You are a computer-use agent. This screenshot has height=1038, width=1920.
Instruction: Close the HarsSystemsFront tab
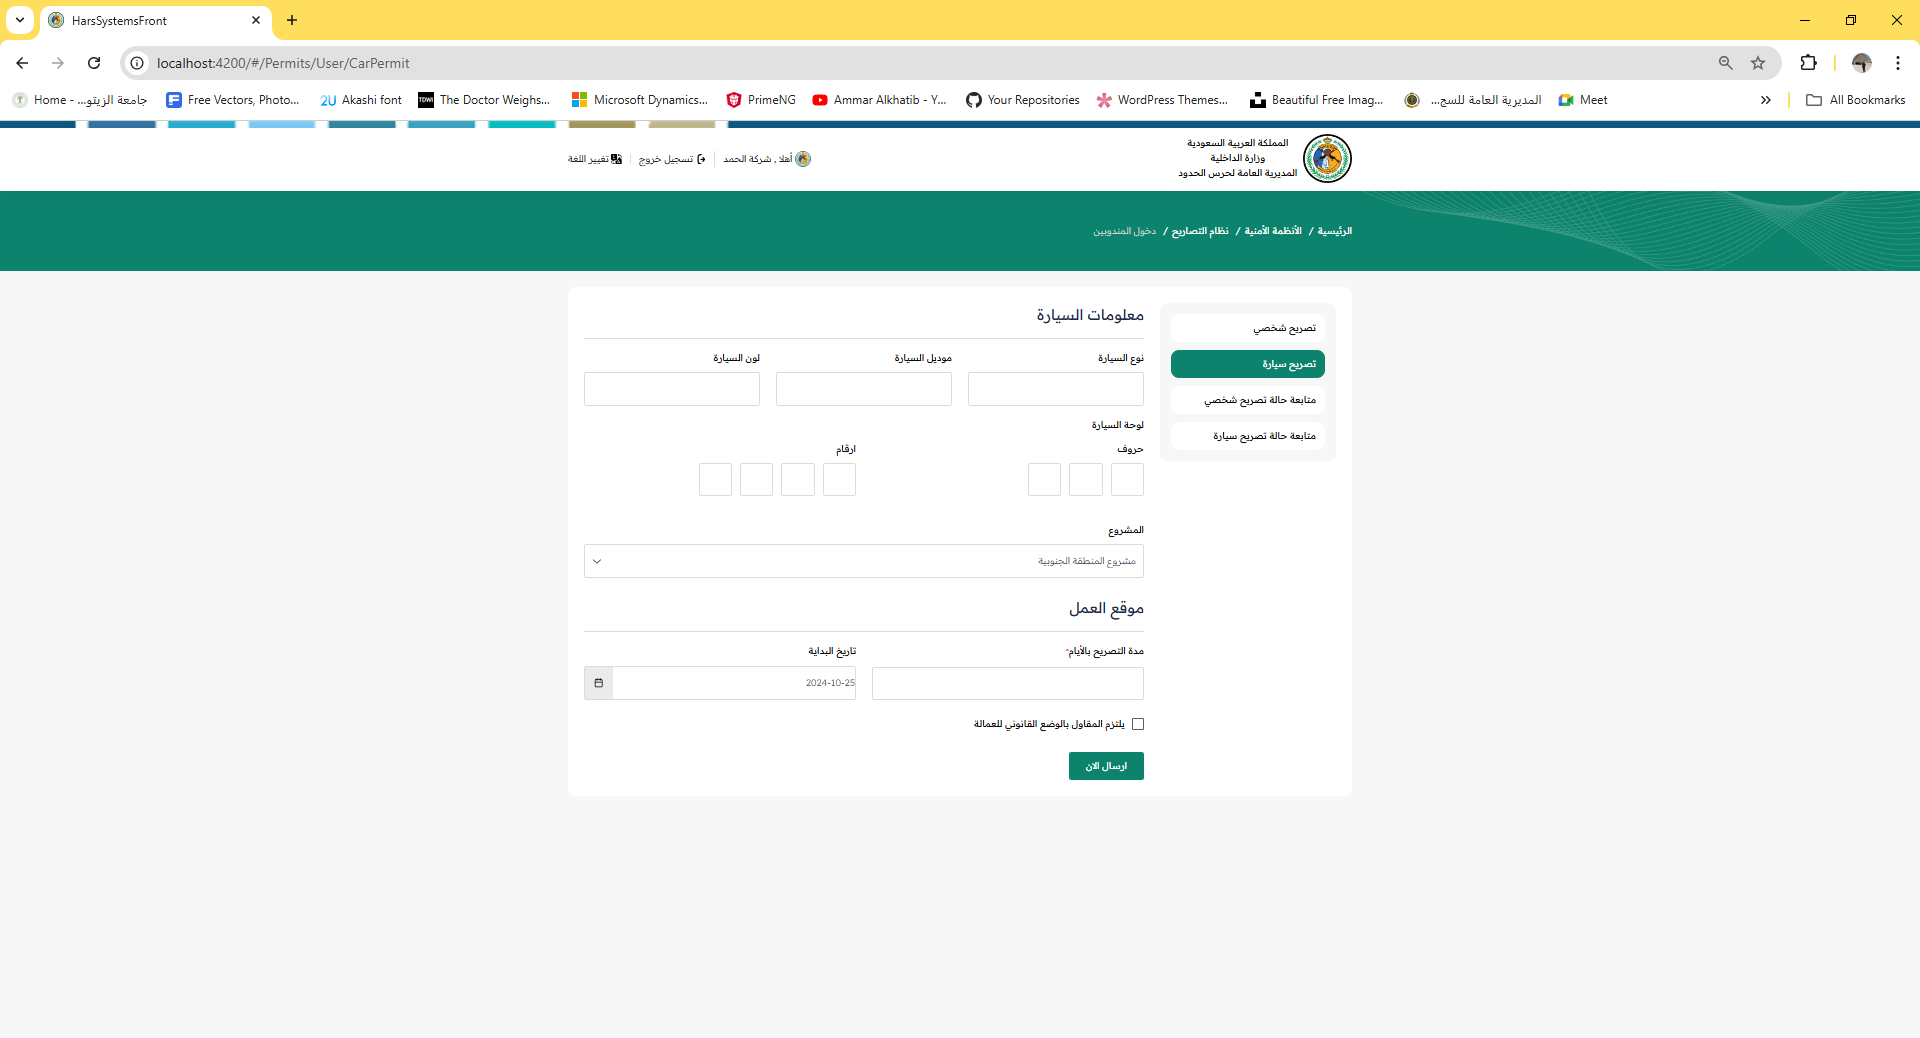pos(256,20)
